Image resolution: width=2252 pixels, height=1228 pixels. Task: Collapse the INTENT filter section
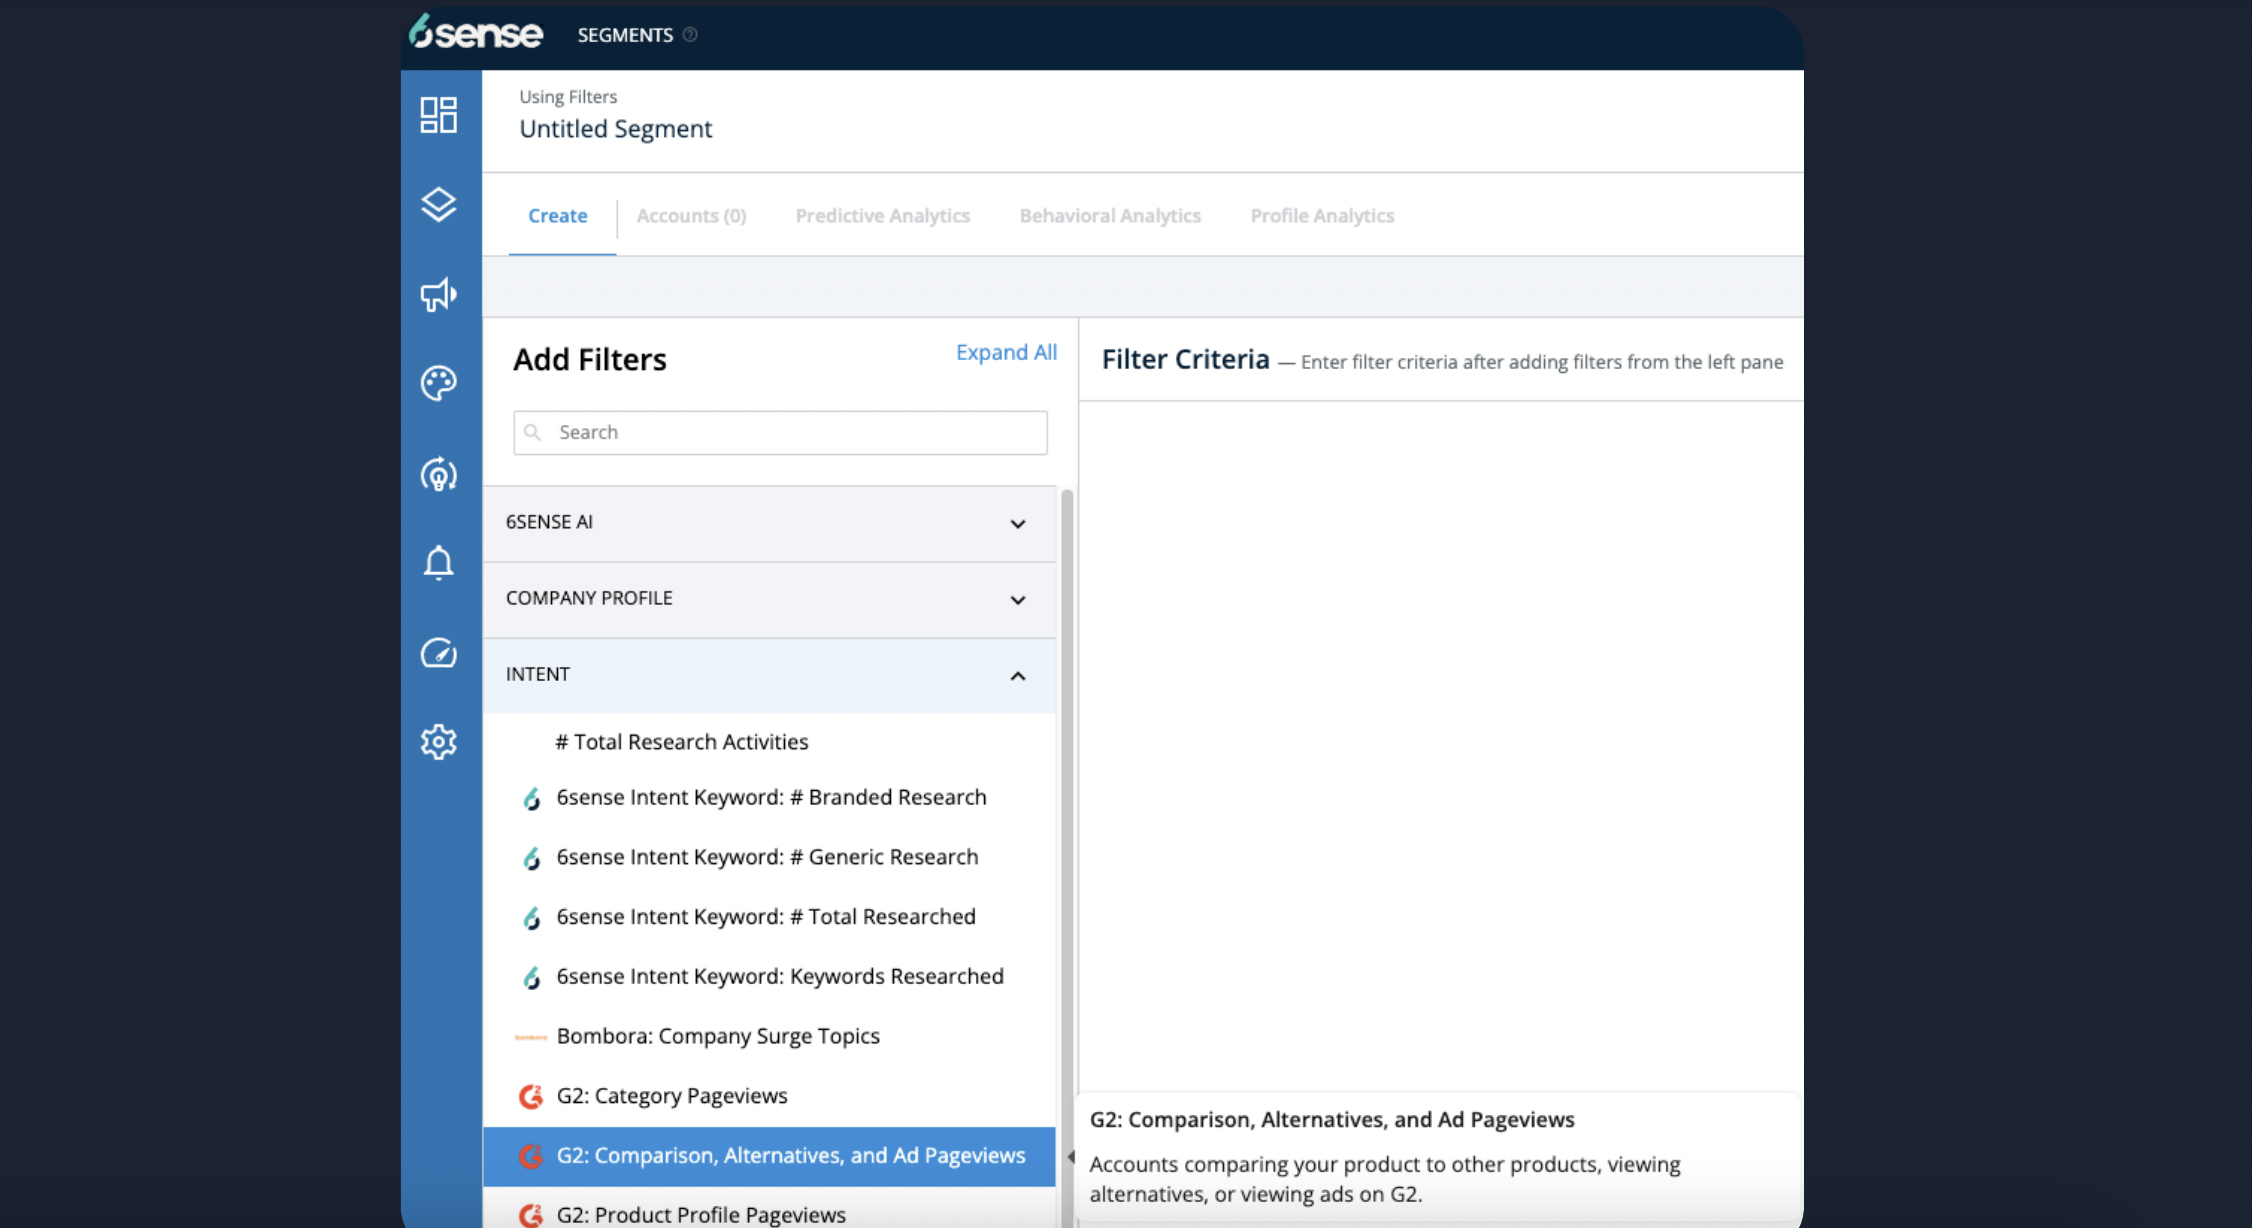click(x=768, y=675)
